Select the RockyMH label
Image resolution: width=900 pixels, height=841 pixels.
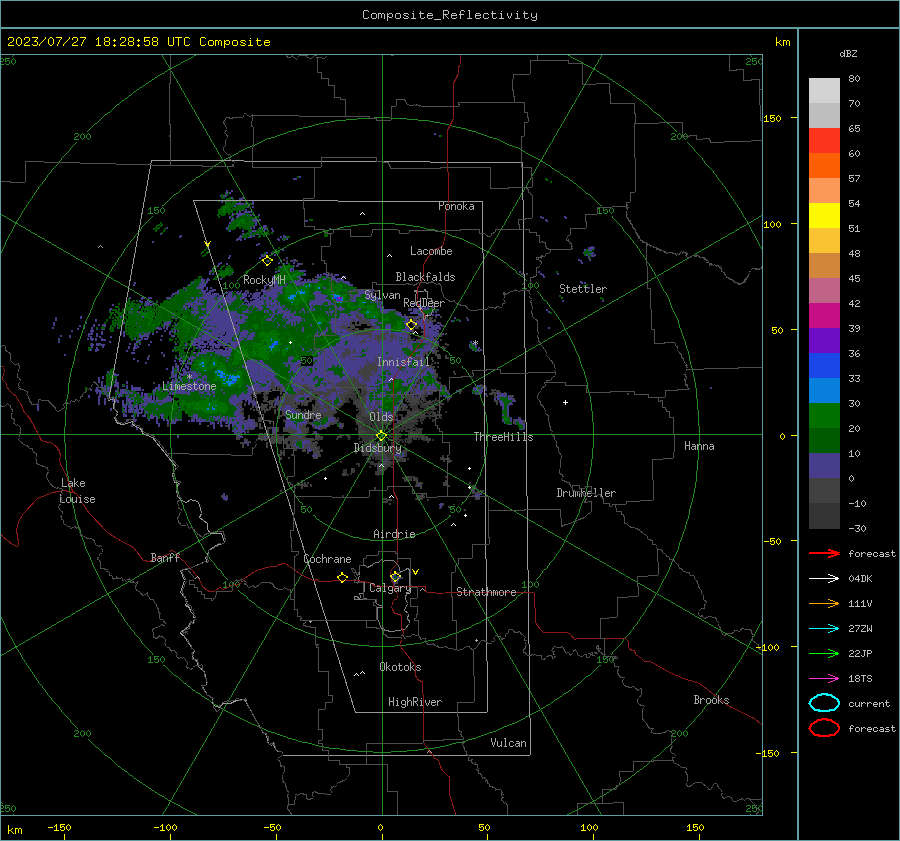coord(264,280)
